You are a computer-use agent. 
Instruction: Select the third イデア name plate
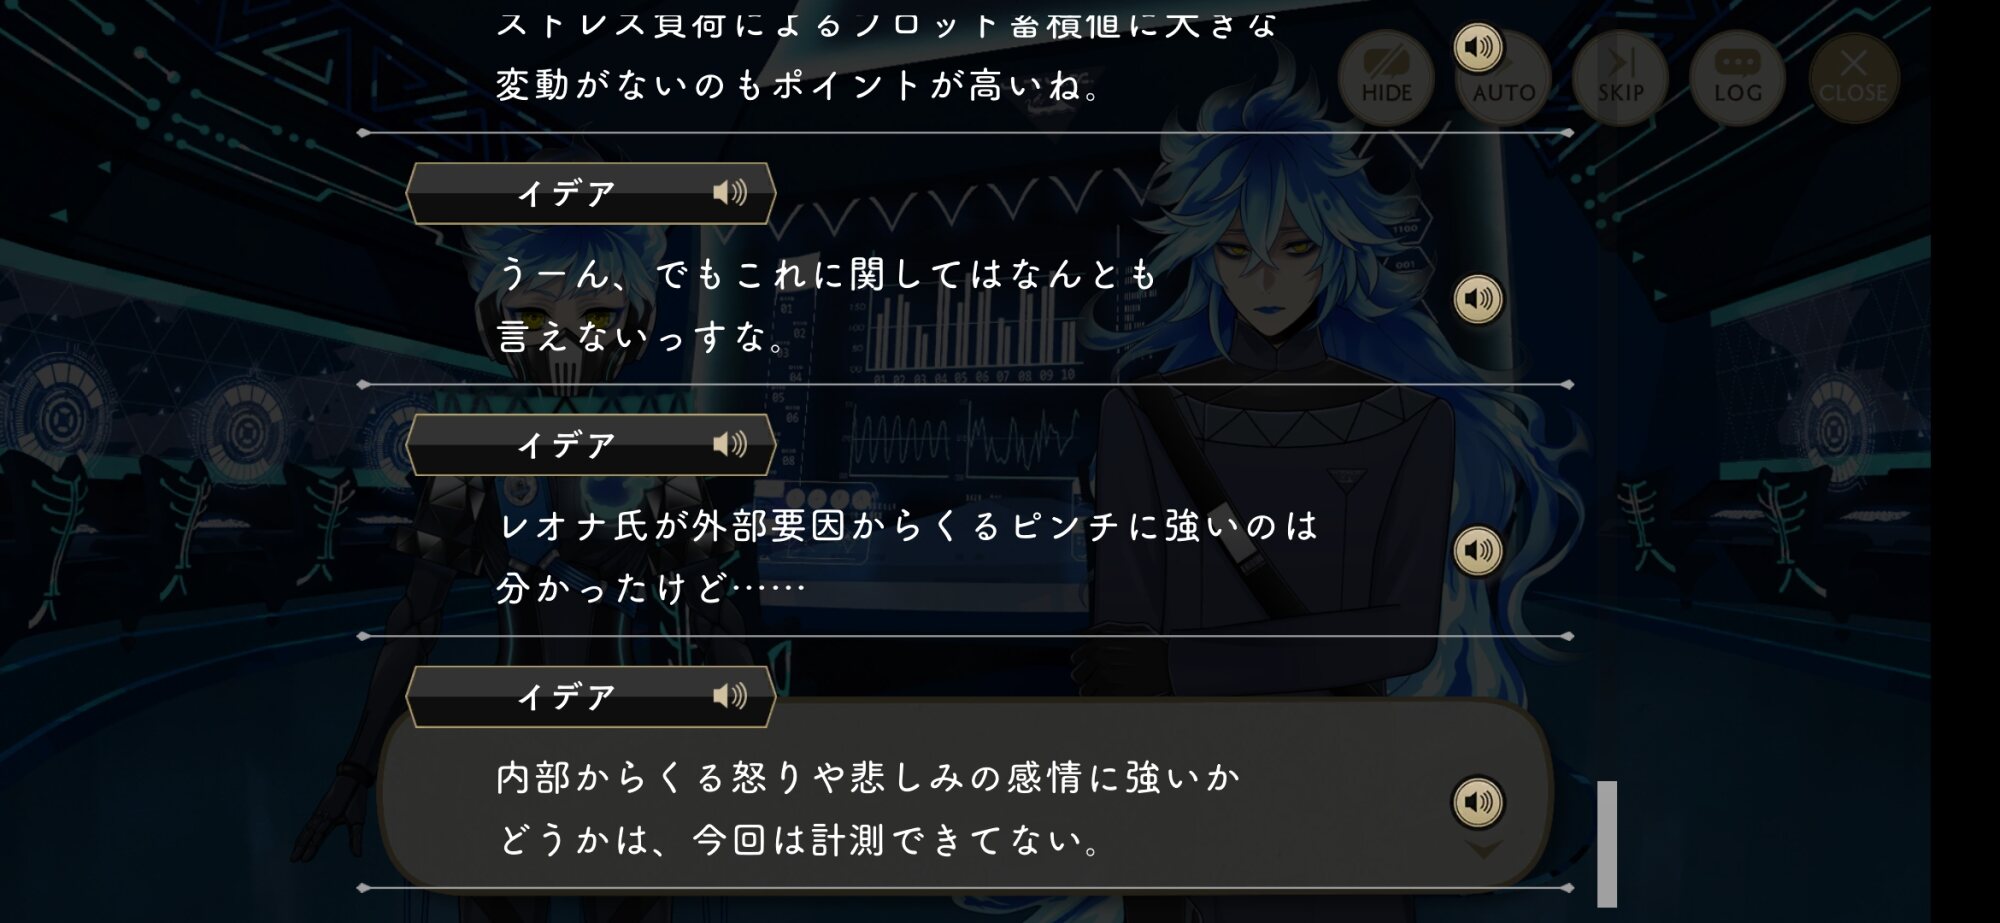click(x=591, y=697)
